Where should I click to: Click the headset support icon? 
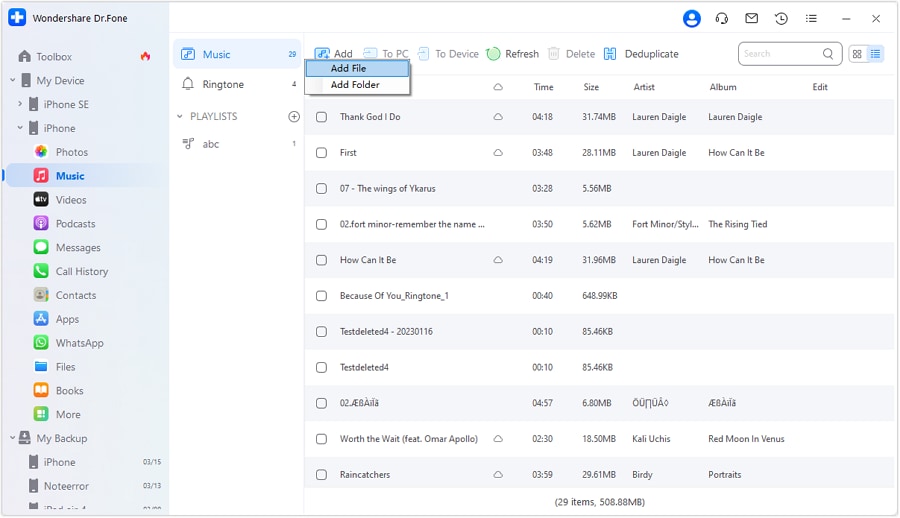721,18
